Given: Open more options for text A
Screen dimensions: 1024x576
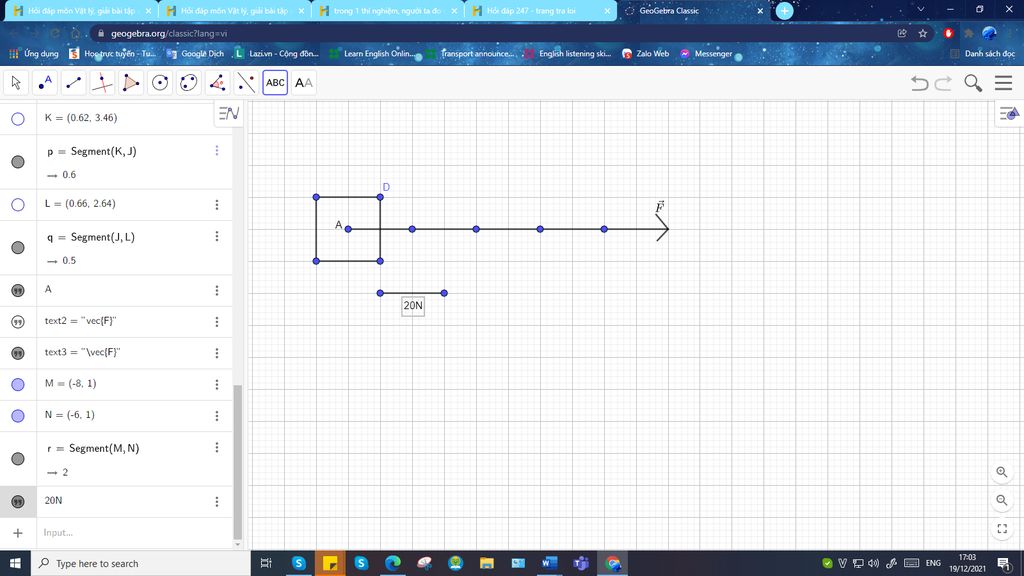Looking at the screenshot, I should click(217, 291).
